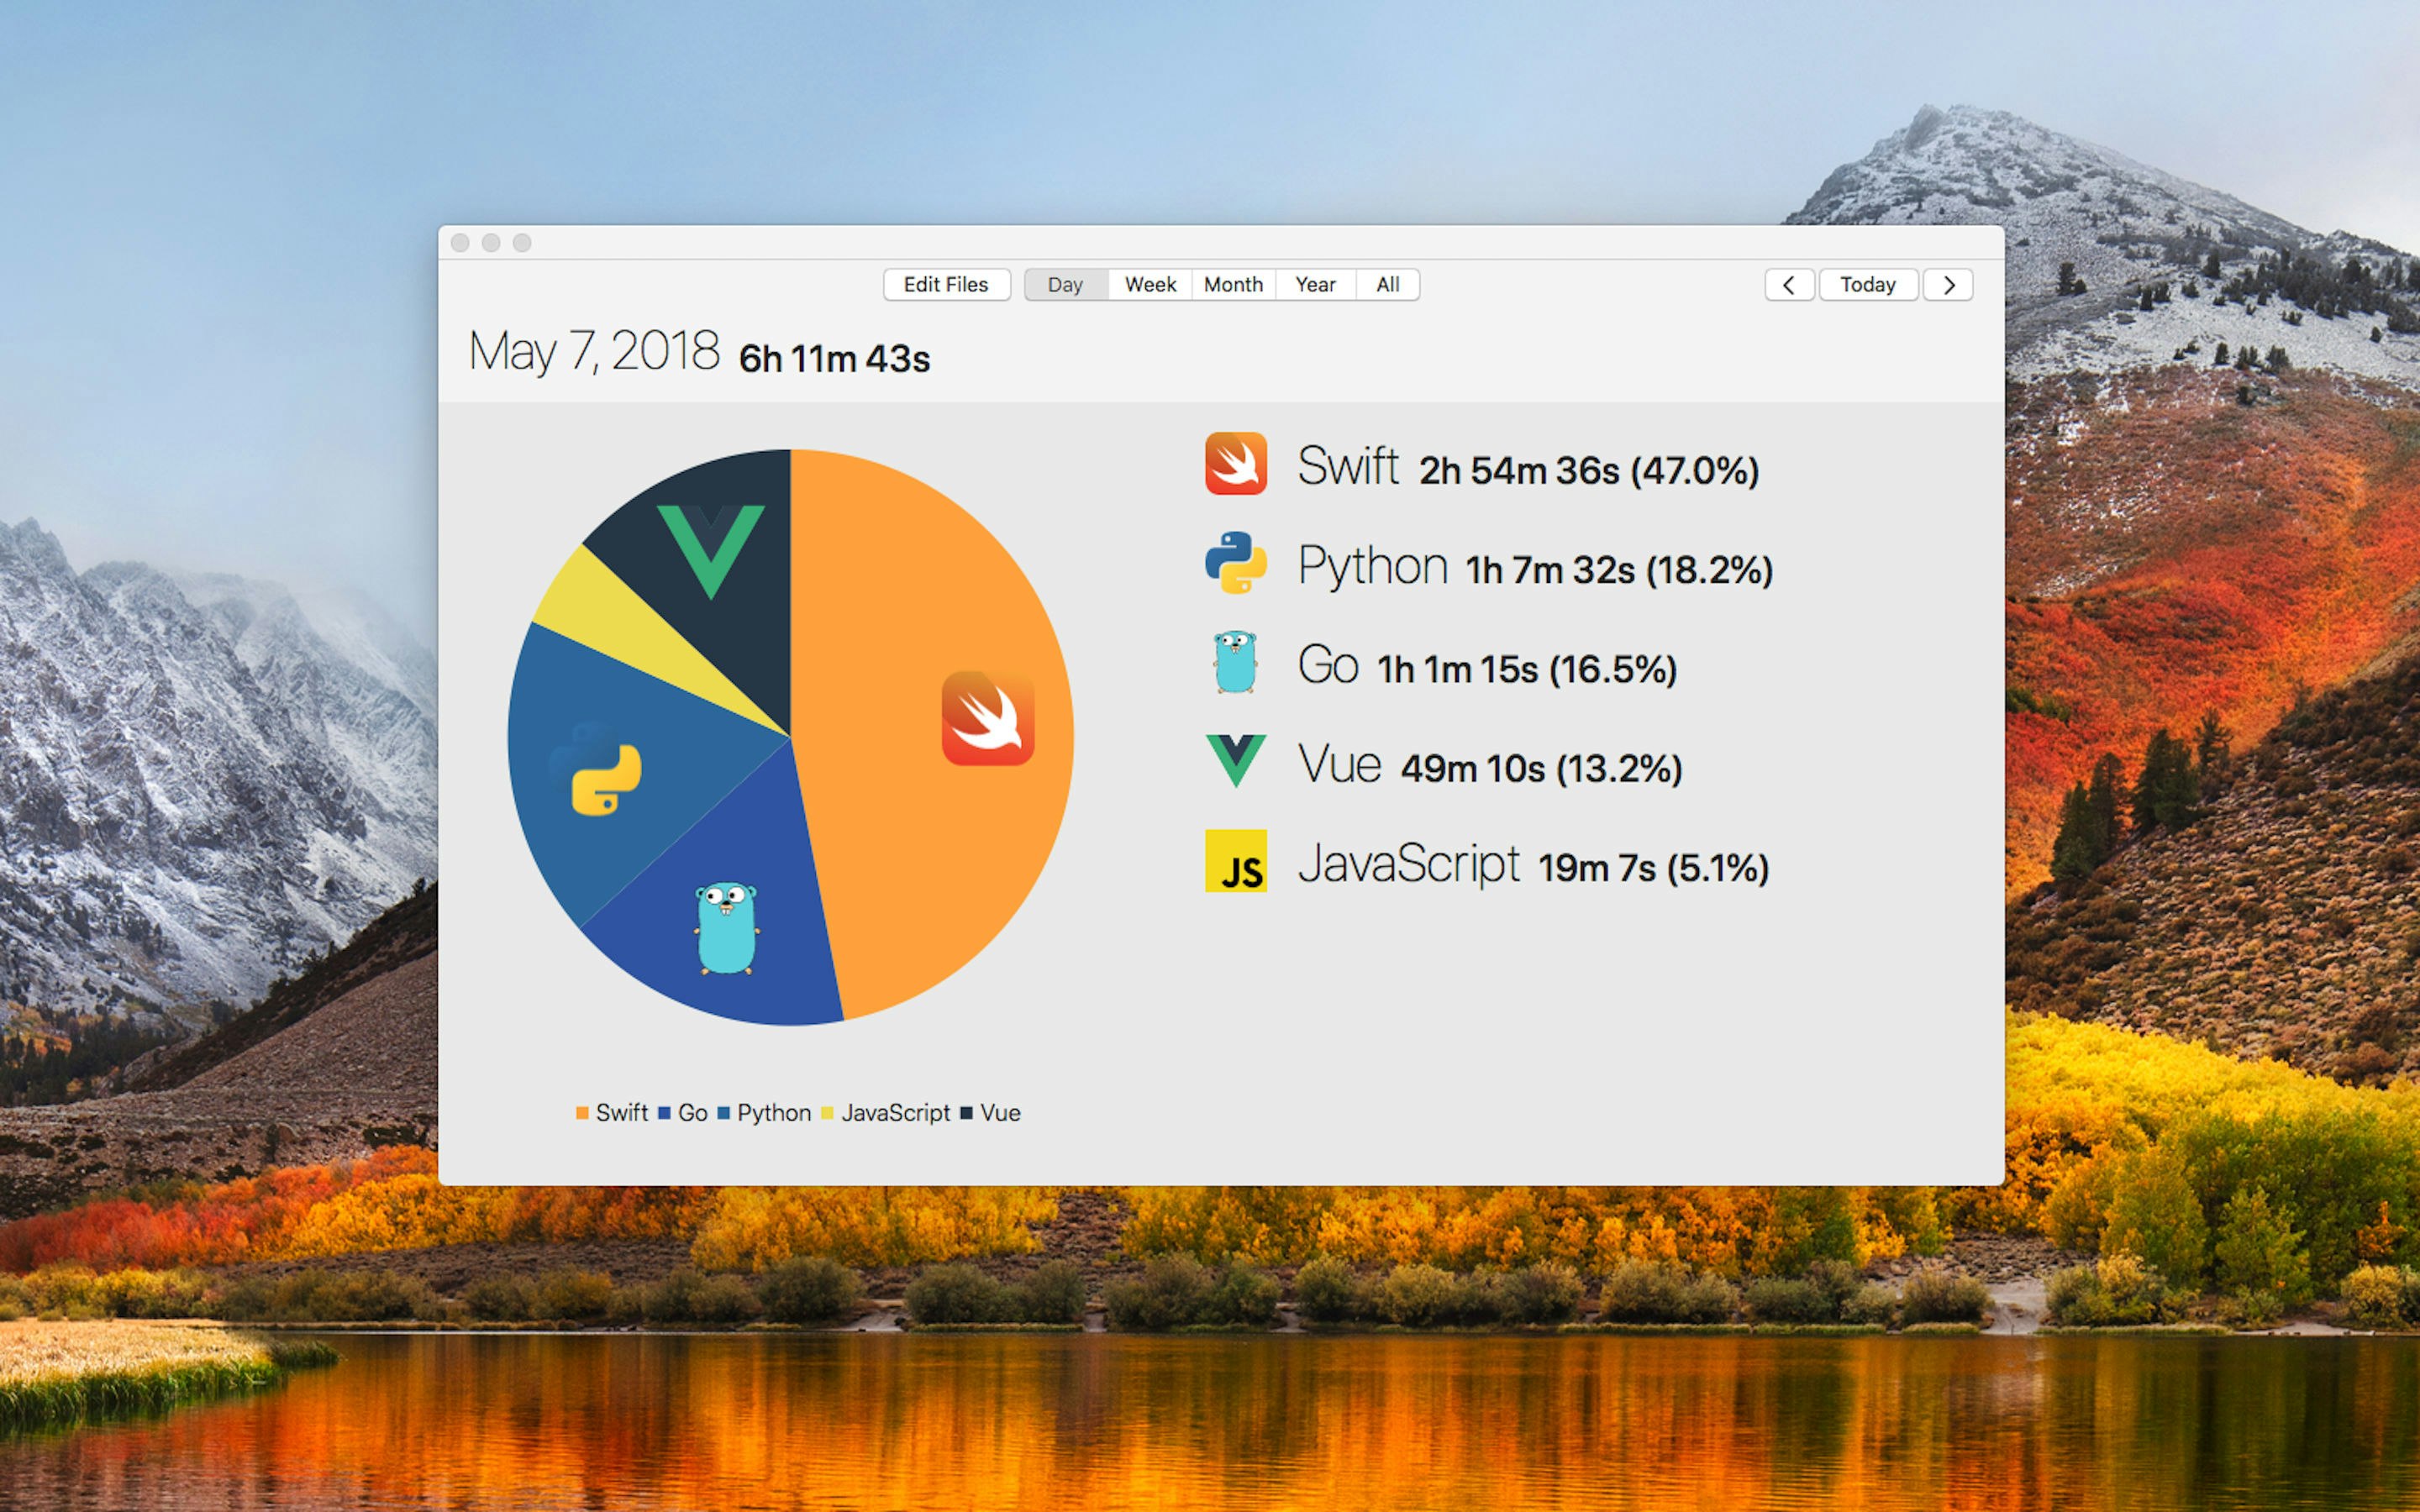The image size is (2420, 1512).
Task: Click the blue Go legend swatch
Action: pyautogui.click(x=664, y=1113)
